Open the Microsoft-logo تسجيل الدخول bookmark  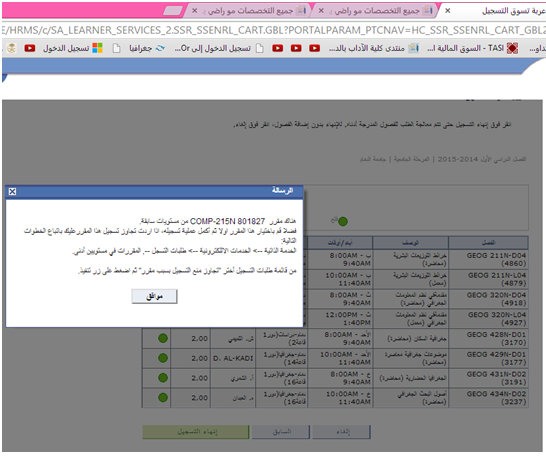coord(72,48)
